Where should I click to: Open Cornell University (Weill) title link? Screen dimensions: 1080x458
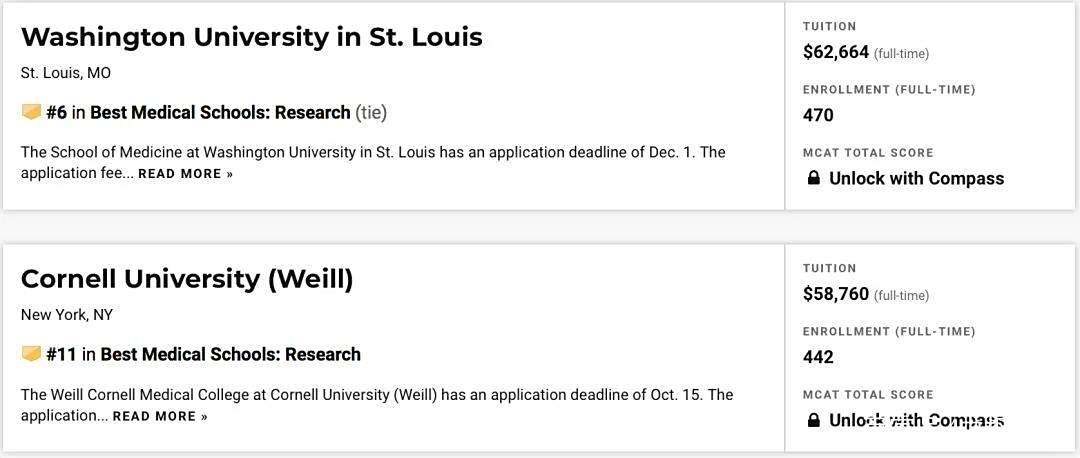[187, 280]
